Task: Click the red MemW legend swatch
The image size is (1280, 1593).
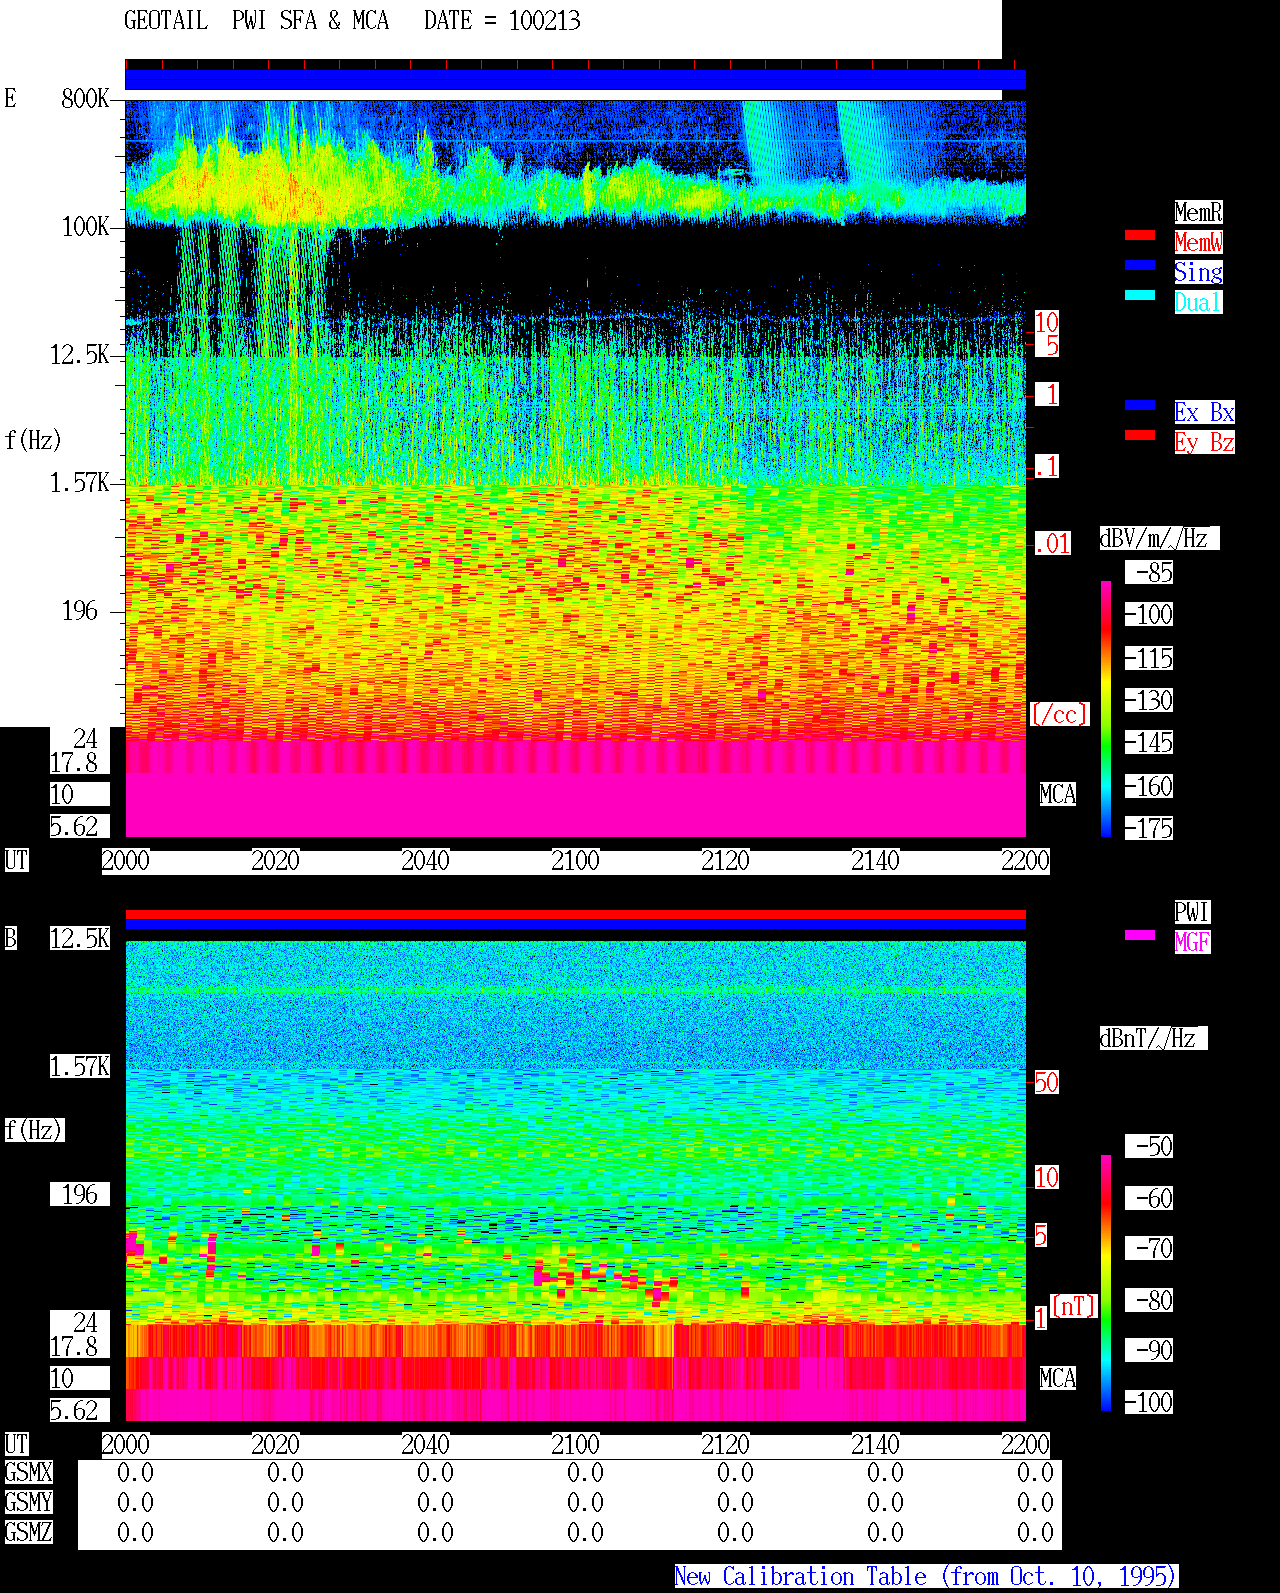Action: pos(1140,235)
